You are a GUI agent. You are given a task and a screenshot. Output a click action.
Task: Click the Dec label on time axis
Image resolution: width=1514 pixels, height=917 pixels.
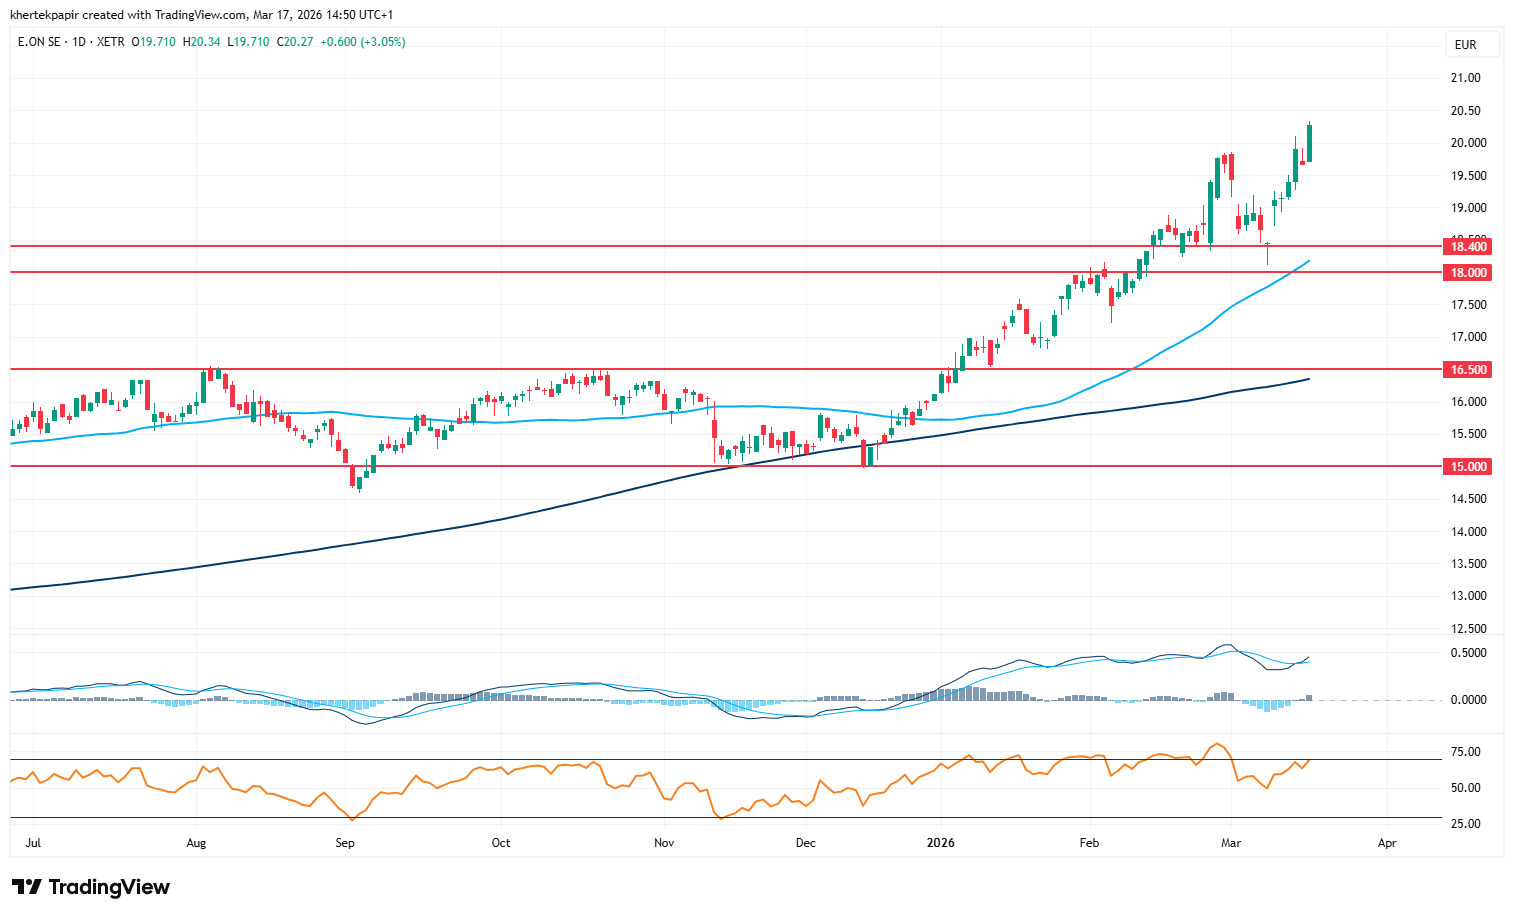point(805,843)
